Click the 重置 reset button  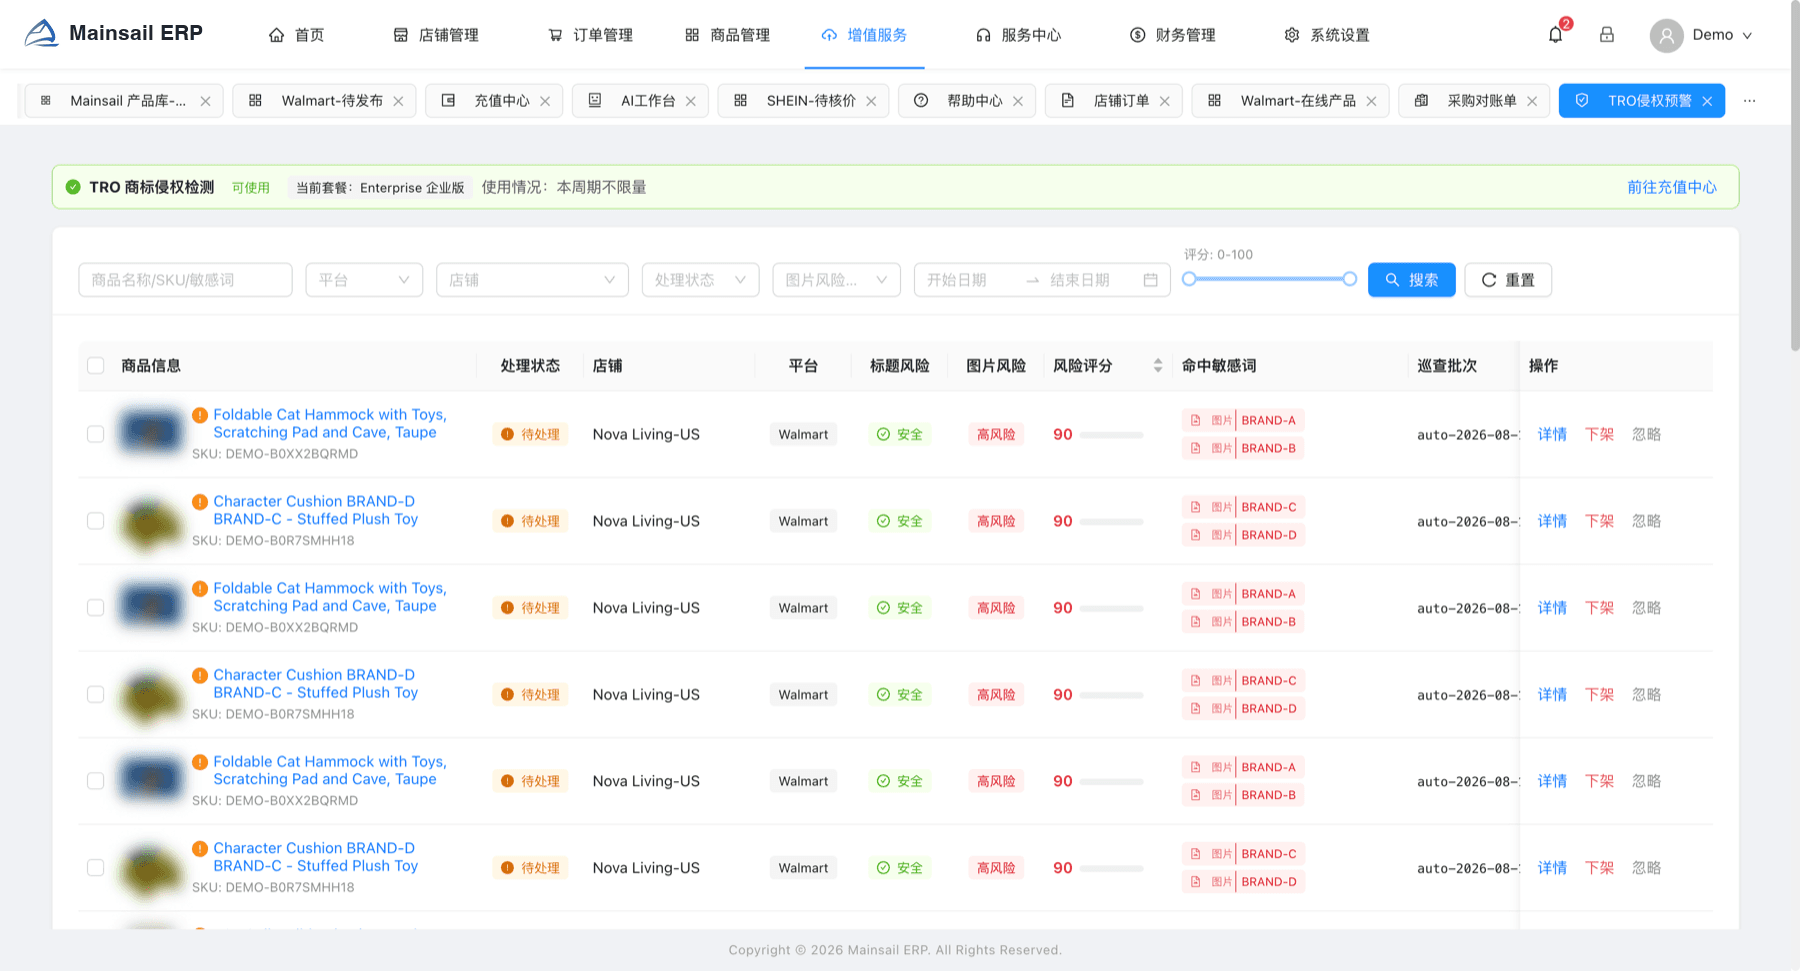(x=1508, y=280)
